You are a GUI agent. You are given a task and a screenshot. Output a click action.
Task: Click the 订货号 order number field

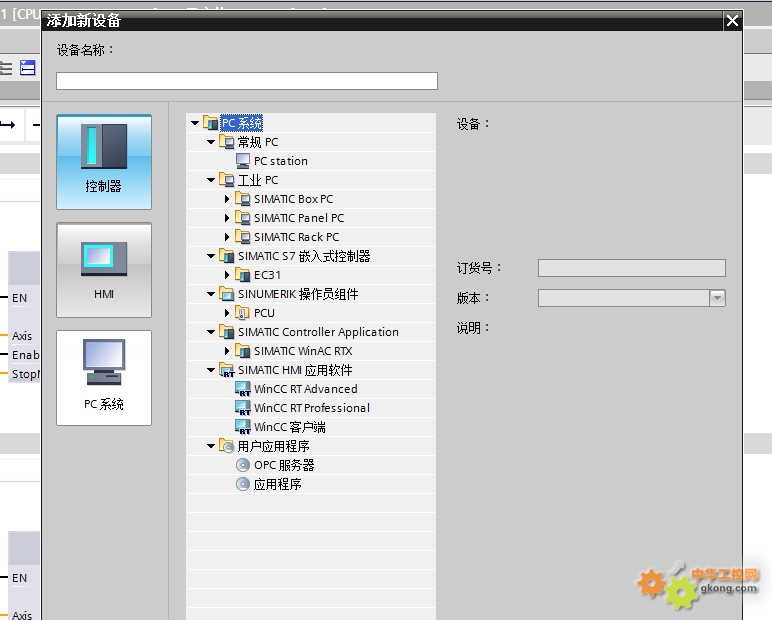(x=632, y=268)
